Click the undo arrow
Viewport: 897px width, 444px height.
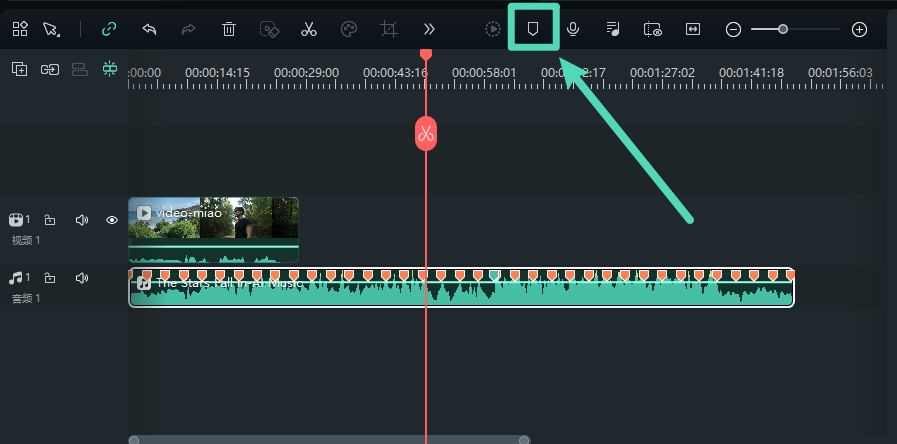click(149, 29)
